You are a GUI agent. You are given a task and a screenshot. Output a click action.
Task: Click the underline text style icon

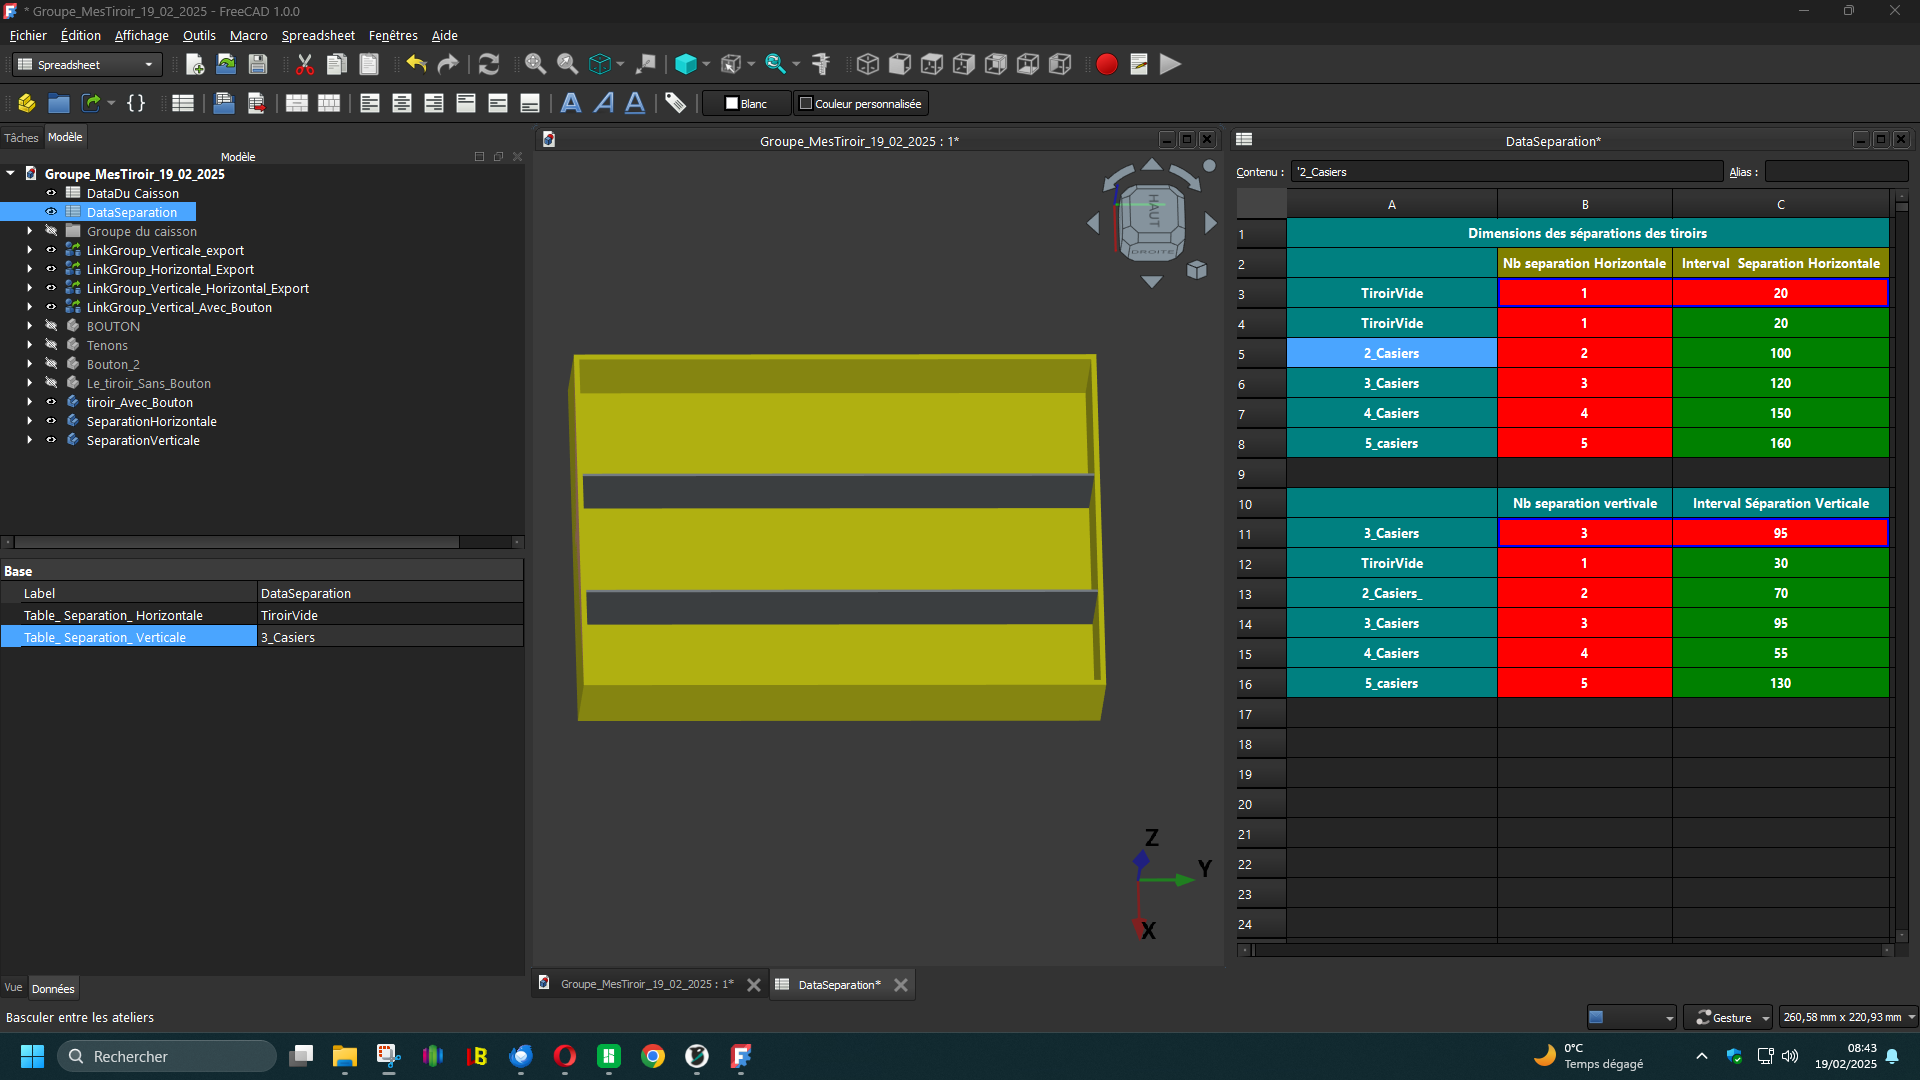point(635,103)
